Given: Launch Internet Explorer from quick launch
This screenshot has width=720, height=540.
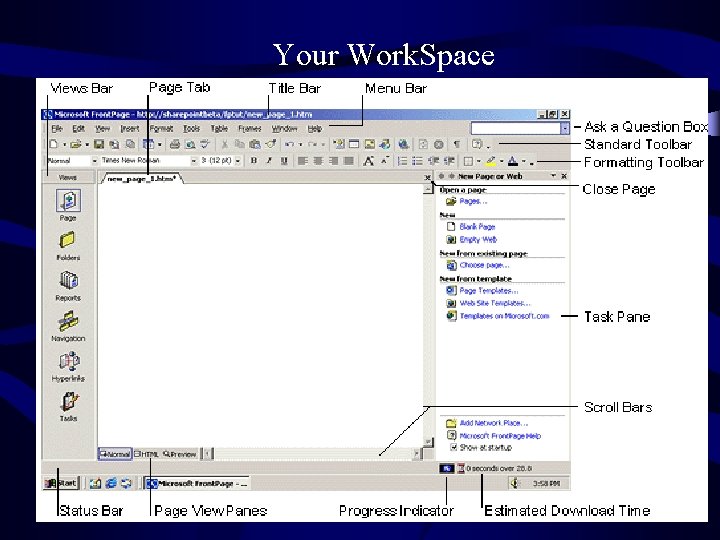Looking at the screenshot, I should point(111,483).
